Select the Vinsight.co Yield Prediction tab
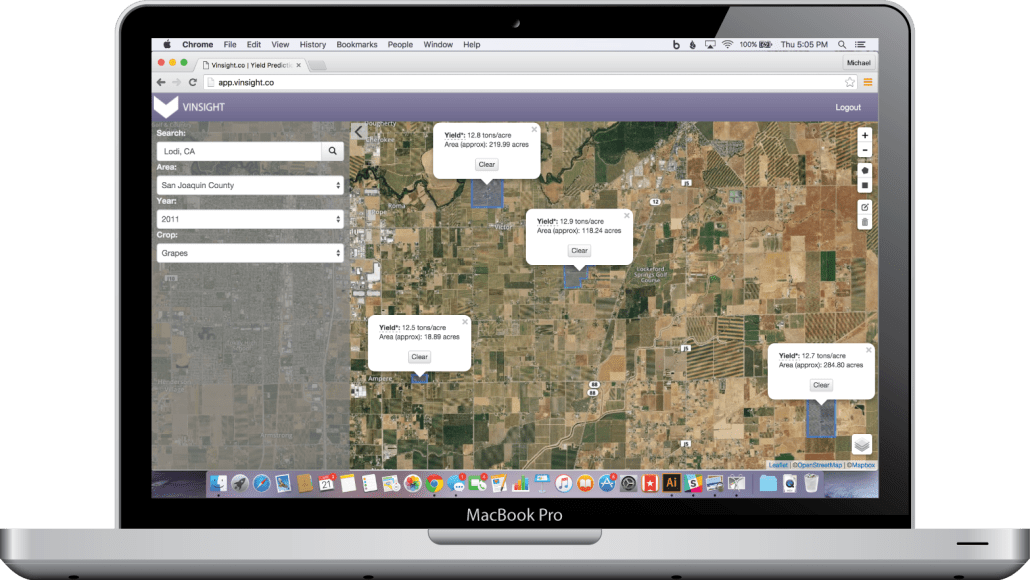The height and width of the screenshot is (580, 1030). (x=250, y=65)
